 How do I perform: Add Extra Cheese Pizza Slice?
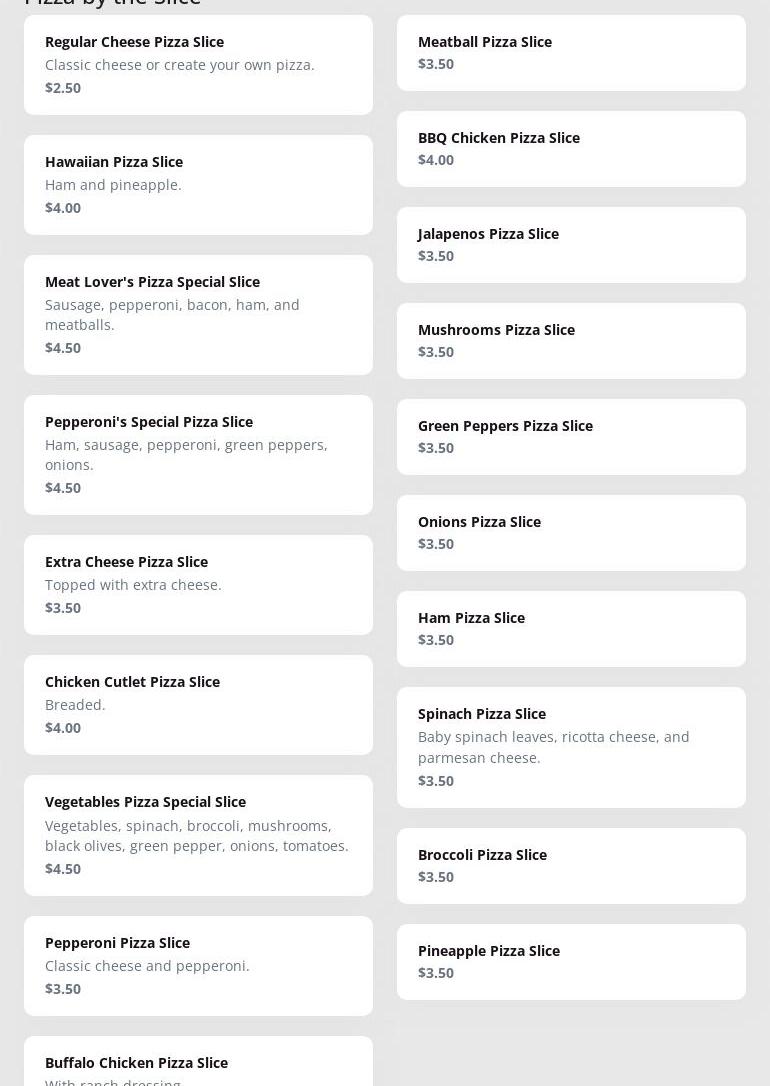[x=198, y=585]
